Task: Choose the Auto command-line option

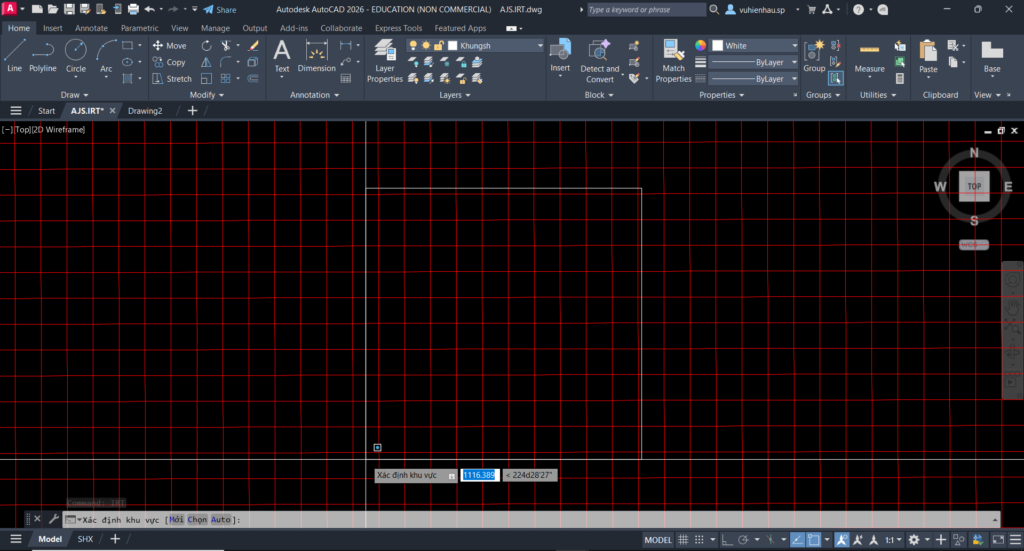Action: point(221,520)
